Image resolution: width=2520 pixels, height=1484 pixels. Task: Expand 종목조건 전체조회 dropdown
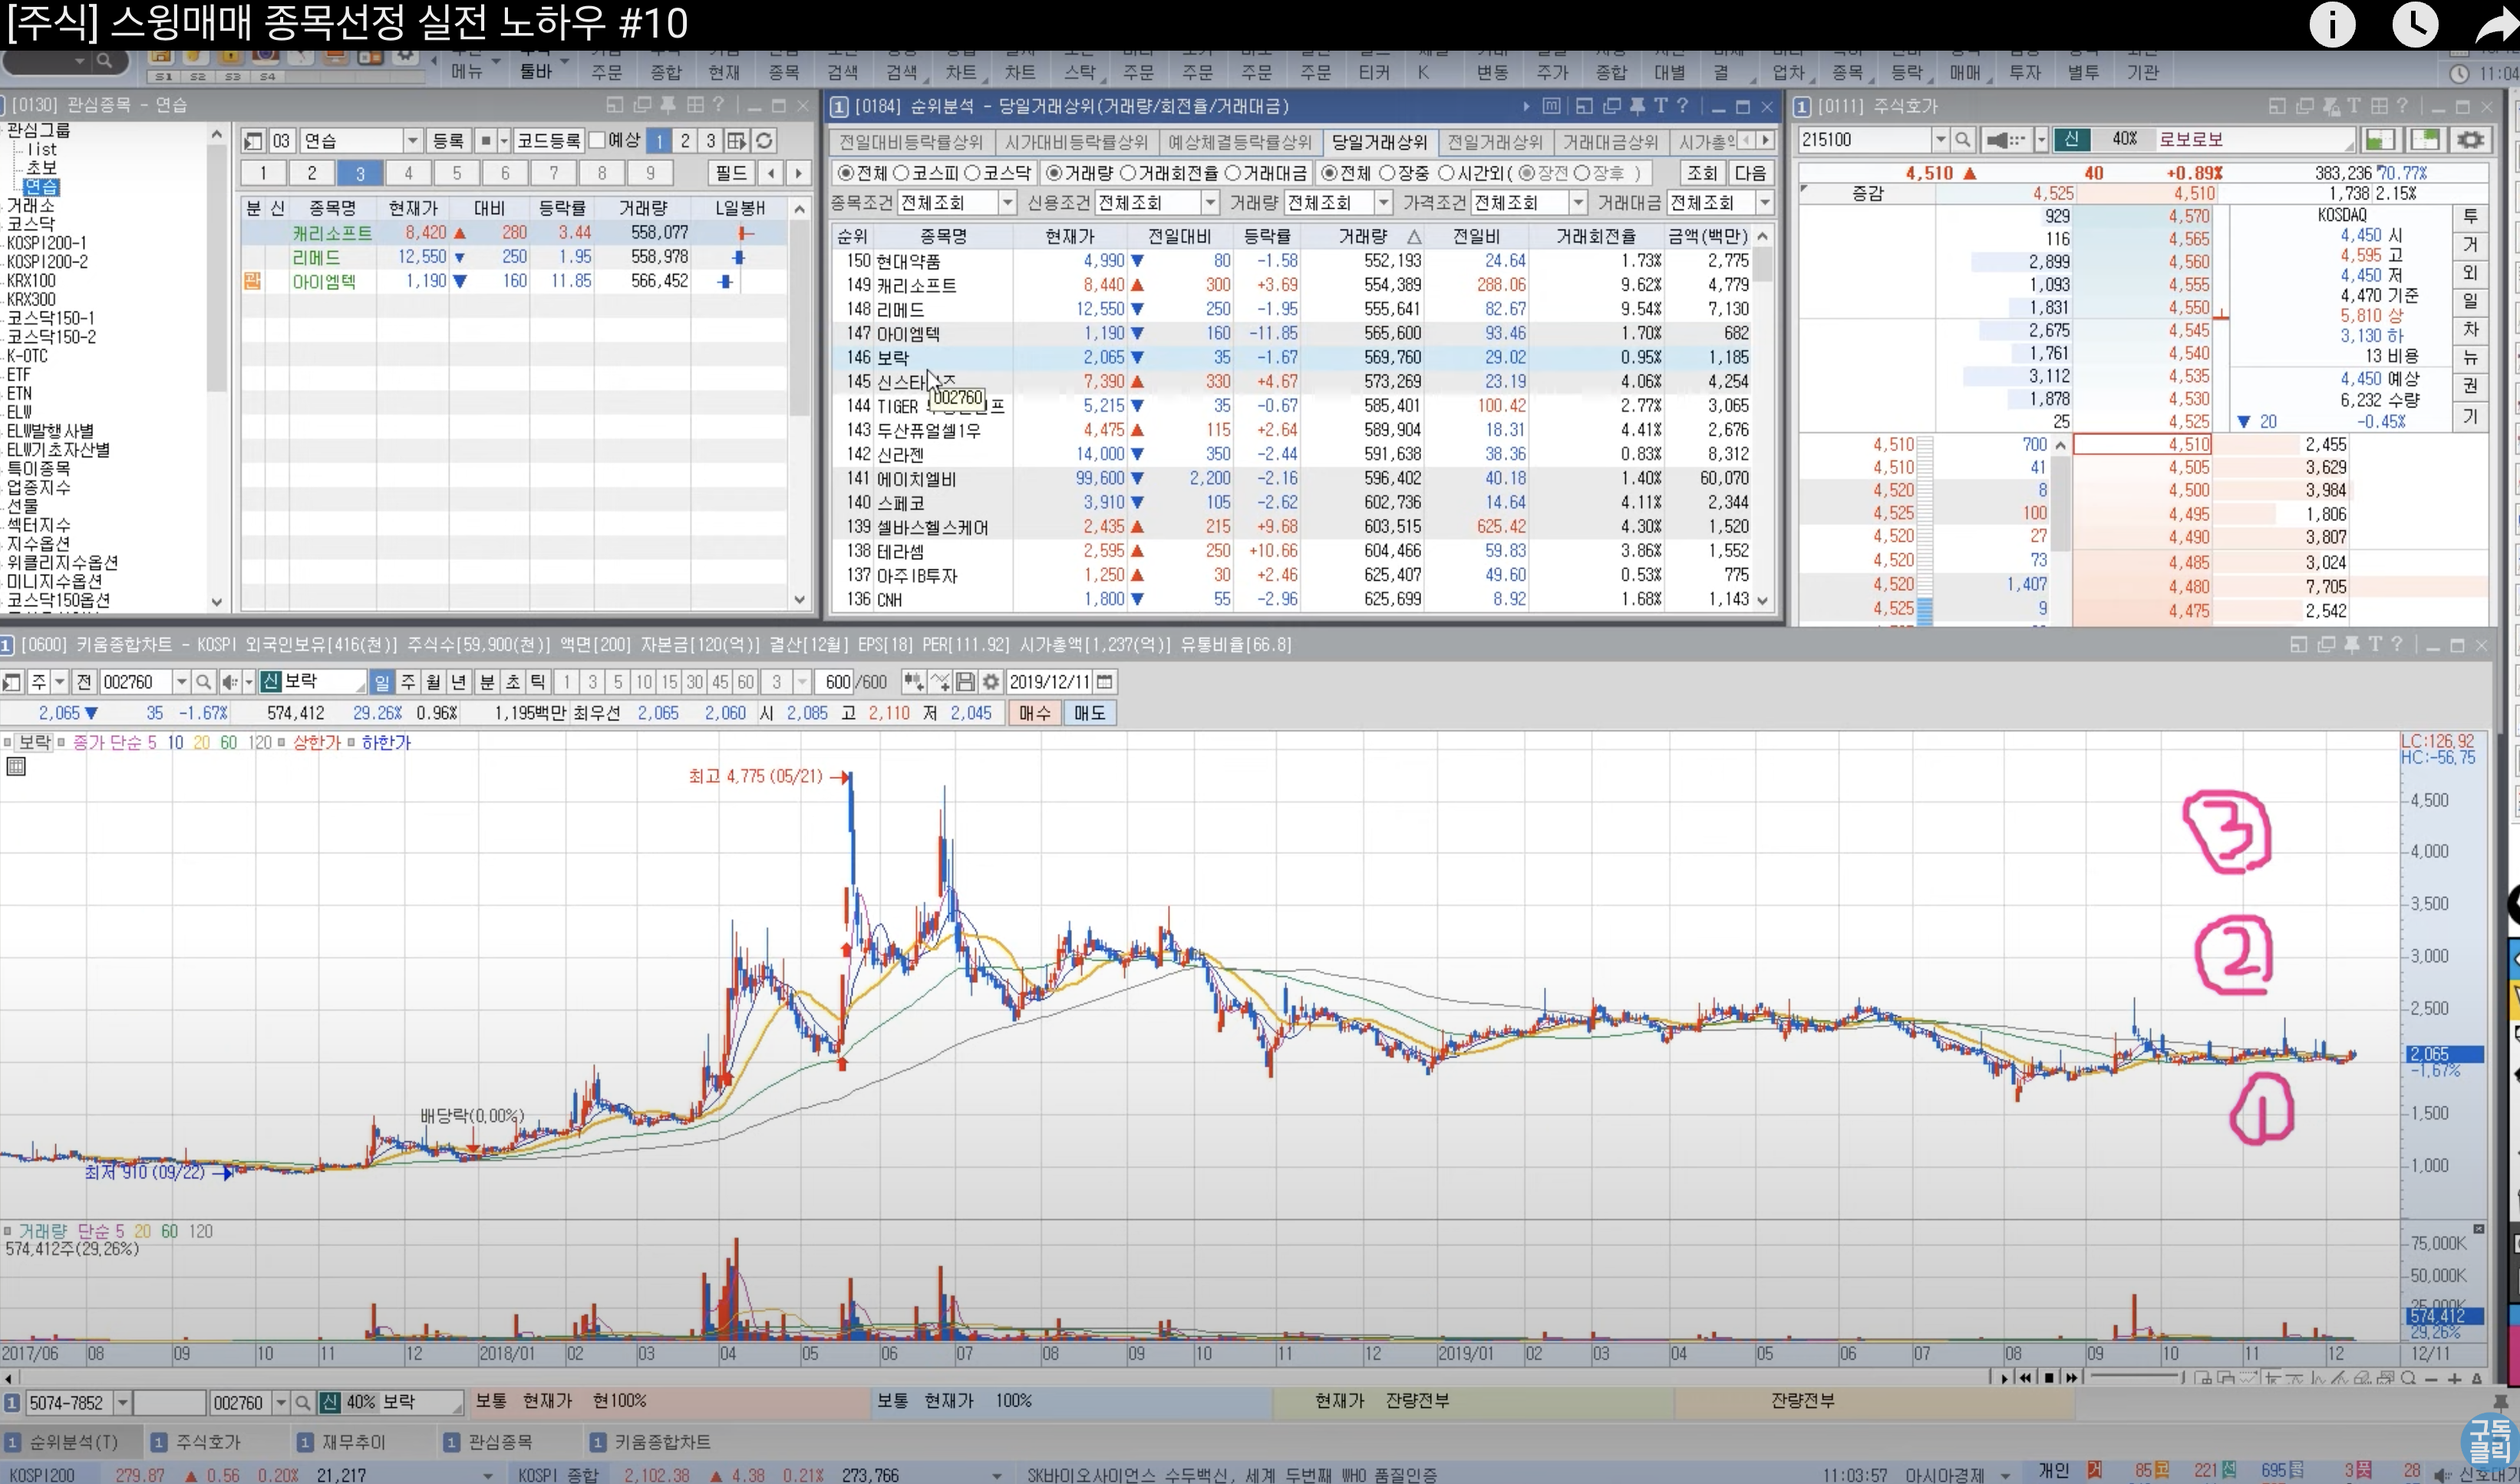(1007, 203)
